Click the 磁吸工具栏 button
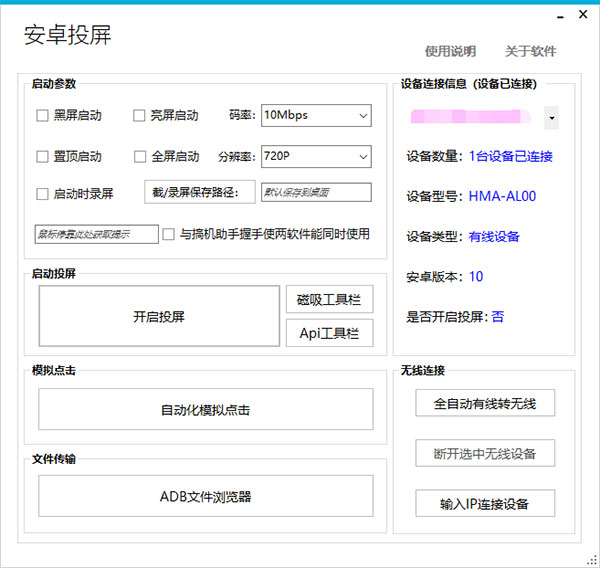The height and width of the screenshot is (568, 600). (329, 299)
